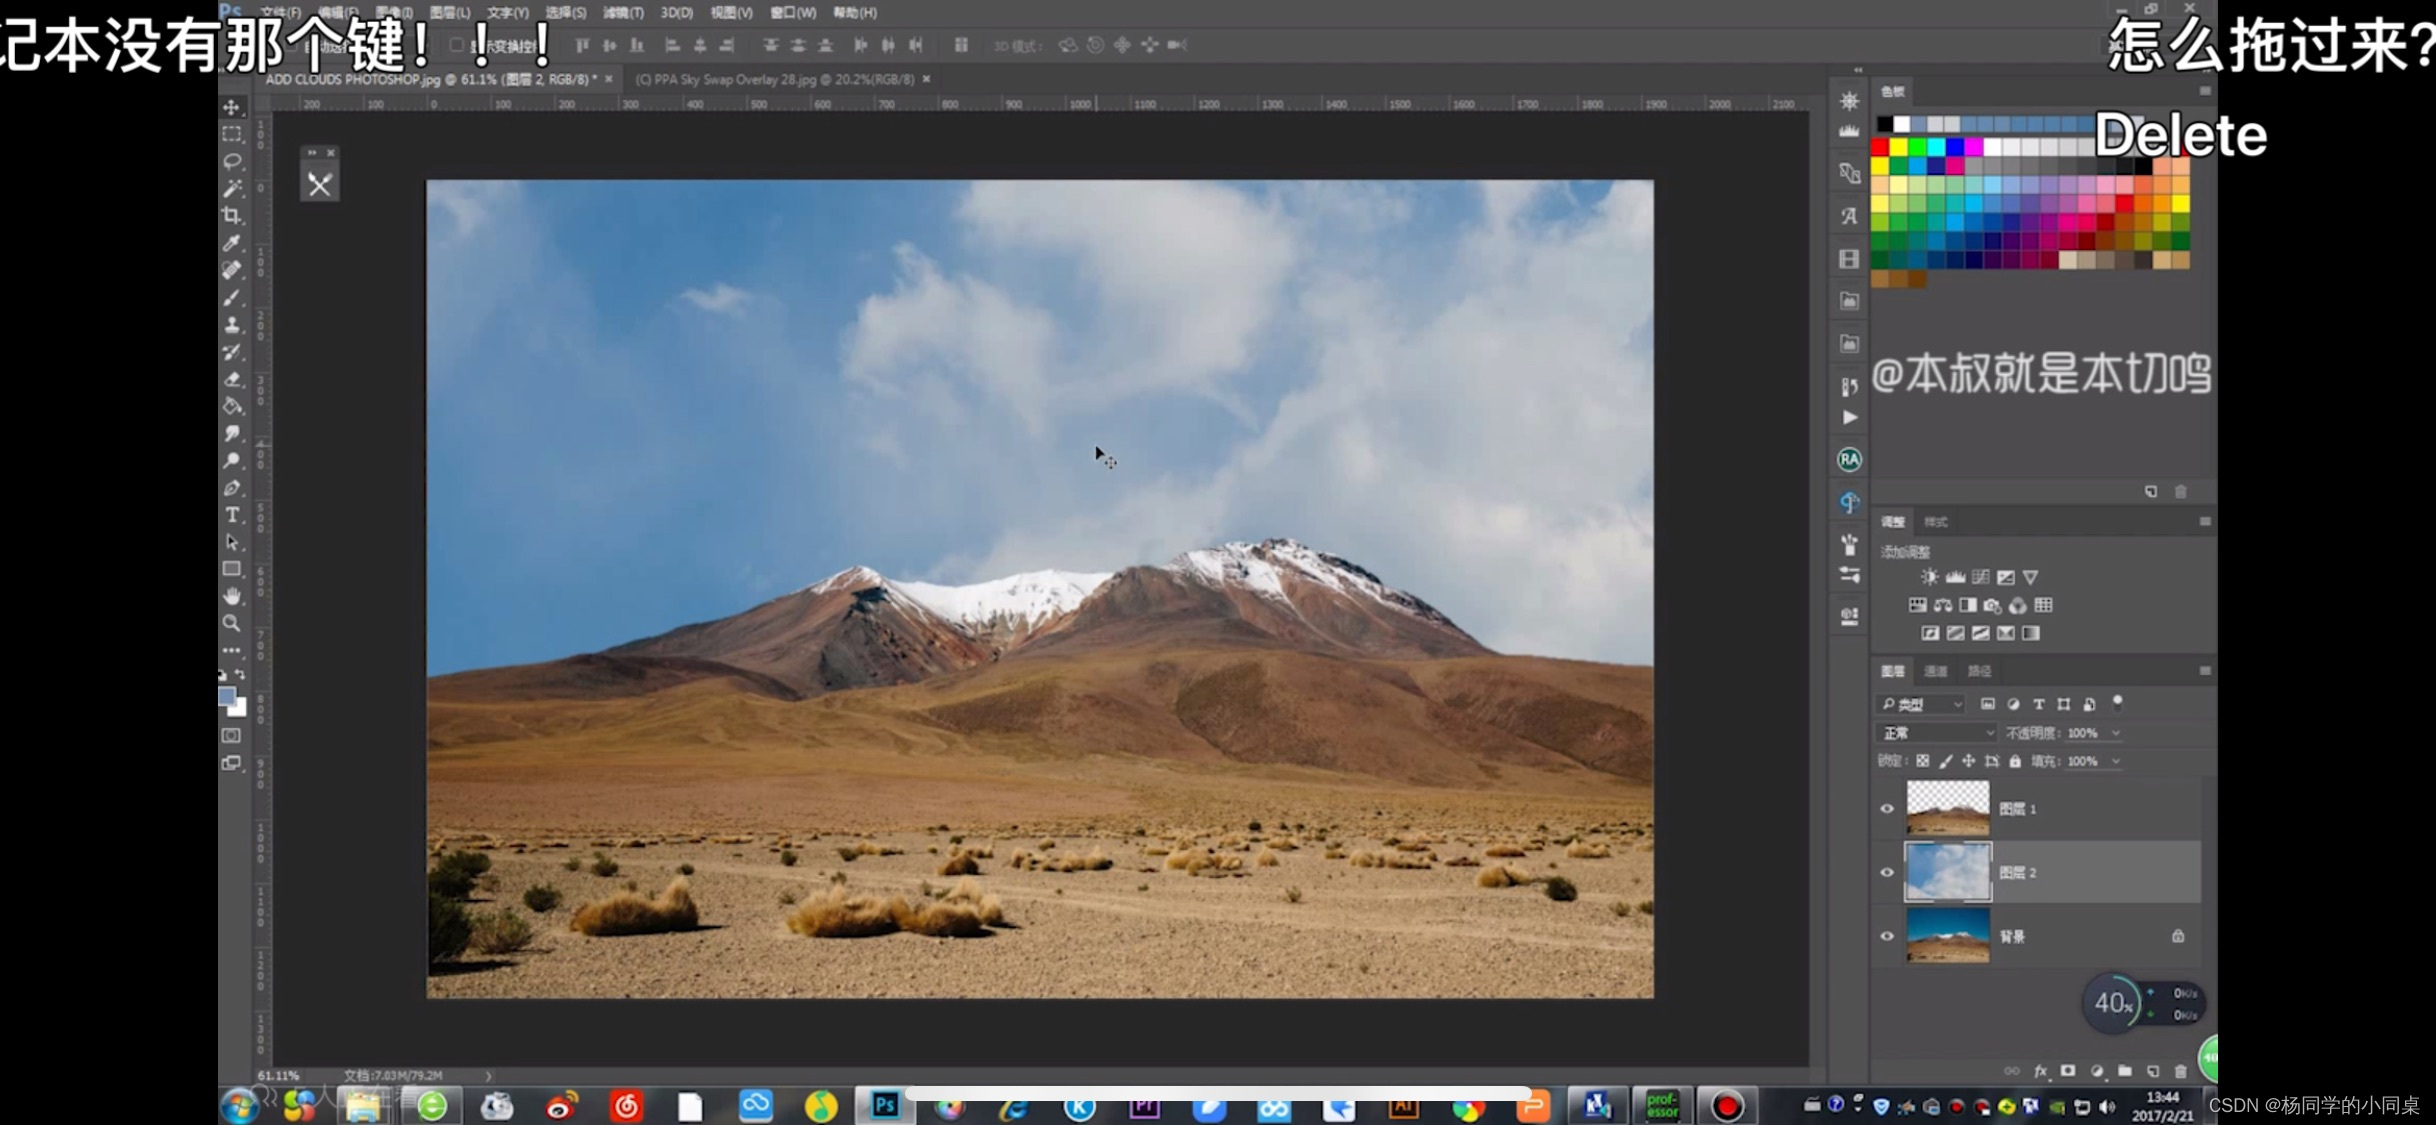This screenshot has height=1125, width=2436.
Task: Open the Adjustments panel flyout menu
Action: click(x=2204, y=521)
